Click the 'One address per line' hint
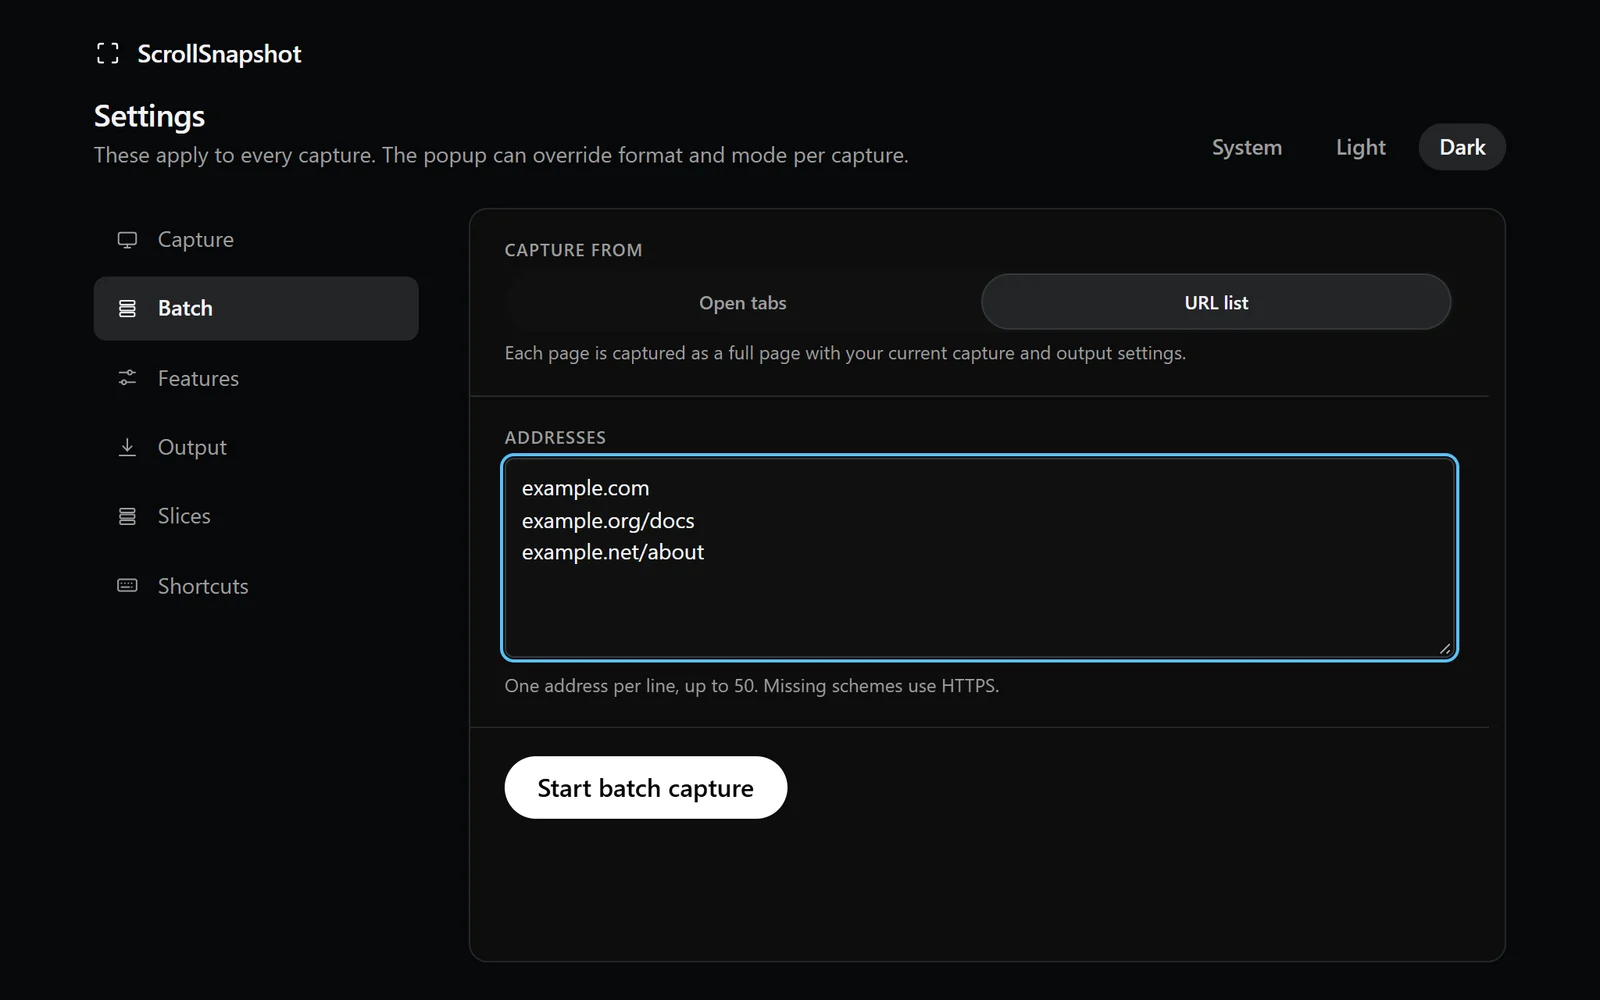 (x=752, y=686)
